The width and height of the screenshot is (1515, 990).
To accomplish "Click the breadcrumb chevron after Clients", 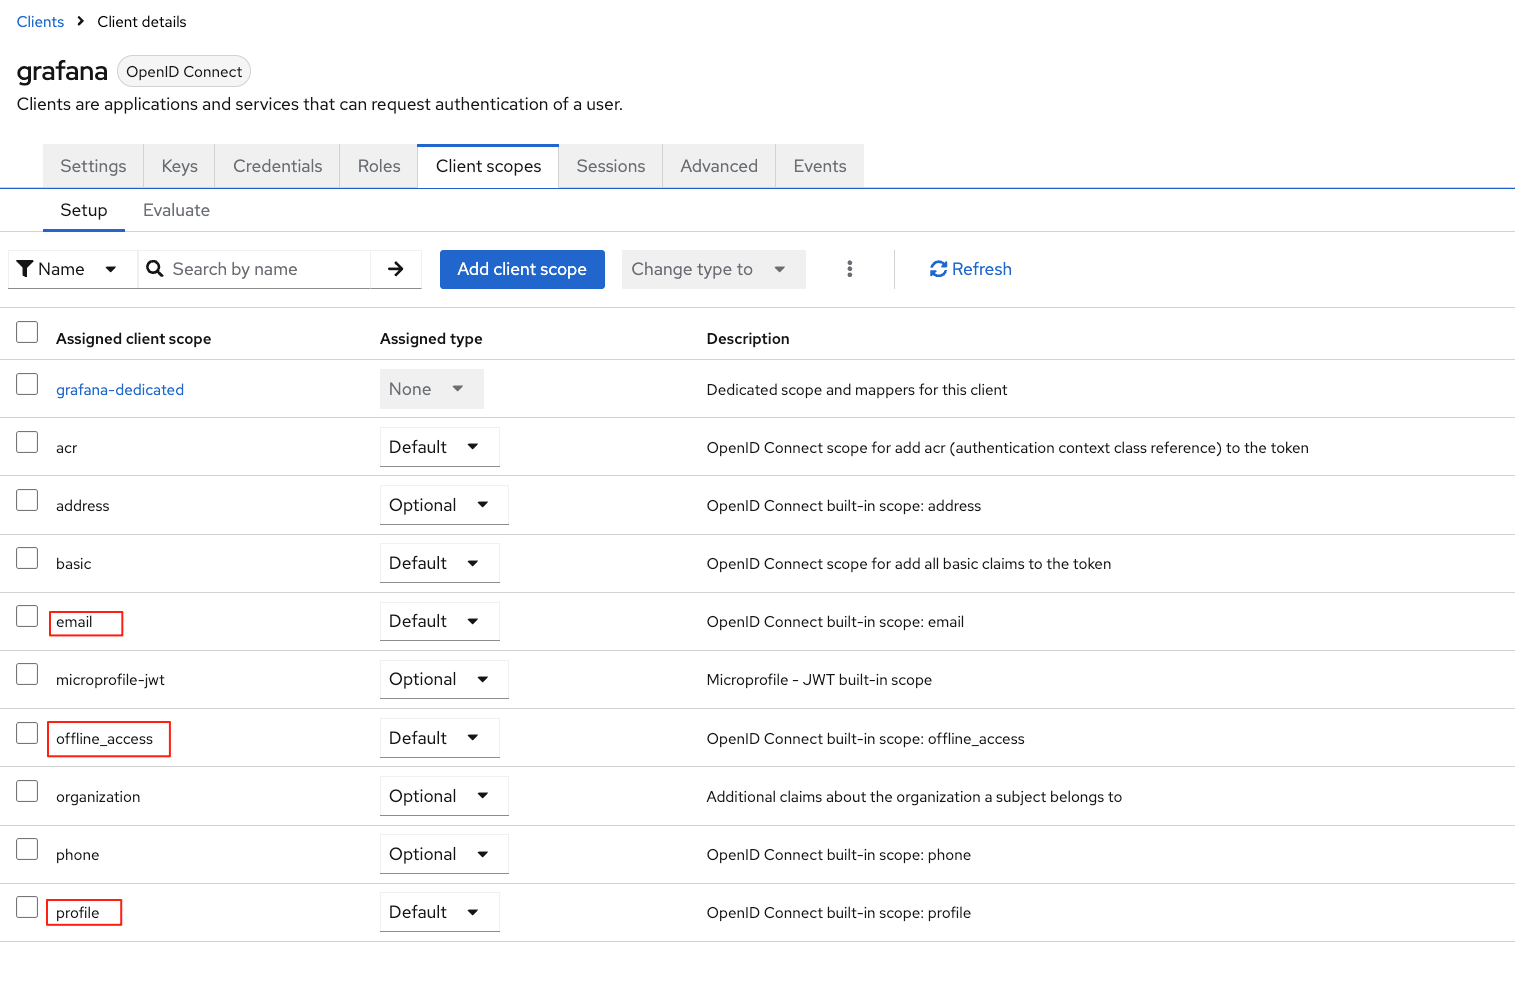I will click(81, 21).
